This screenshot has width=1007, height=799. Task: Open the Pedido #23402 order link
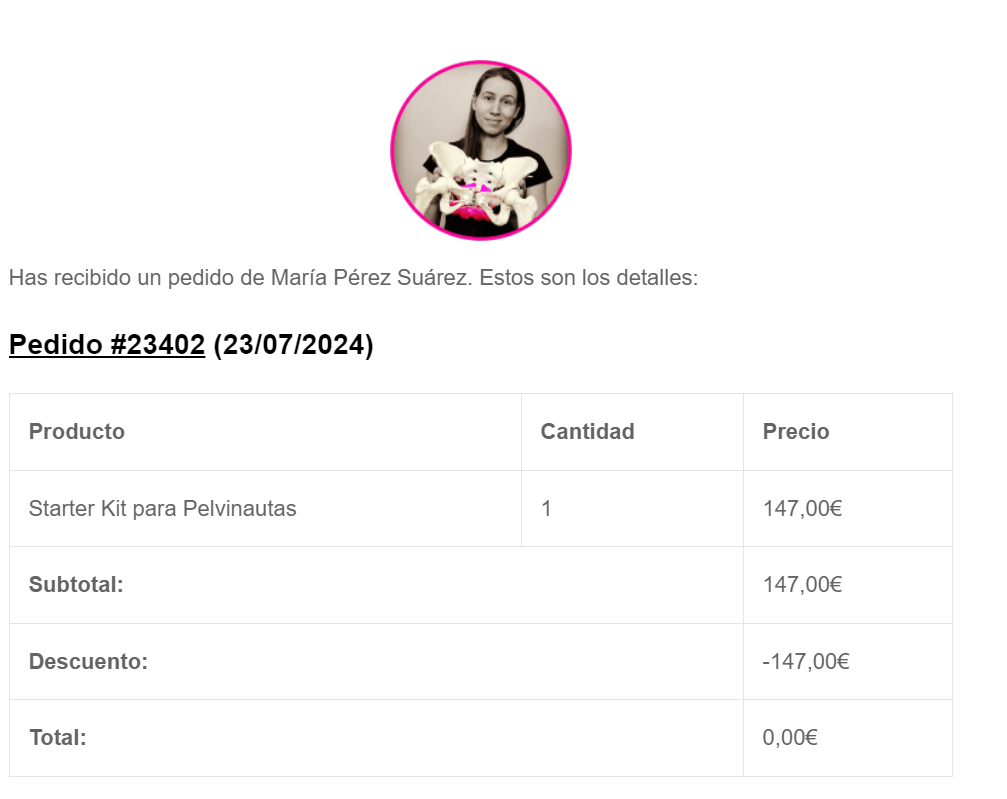107,345
